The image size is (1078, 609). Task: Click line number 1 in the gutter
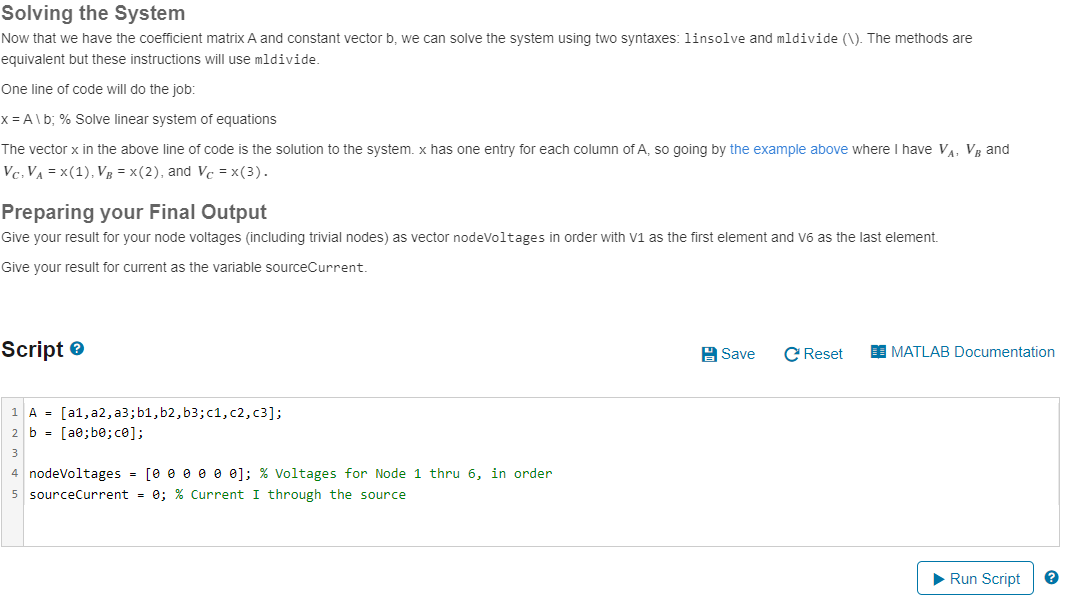13,411
